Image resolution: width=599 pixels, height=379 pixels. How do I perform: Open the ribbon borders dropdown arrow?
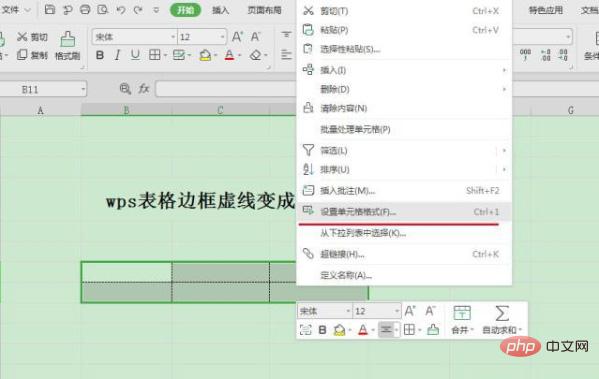pyautogui.click(x=165, y=56)
